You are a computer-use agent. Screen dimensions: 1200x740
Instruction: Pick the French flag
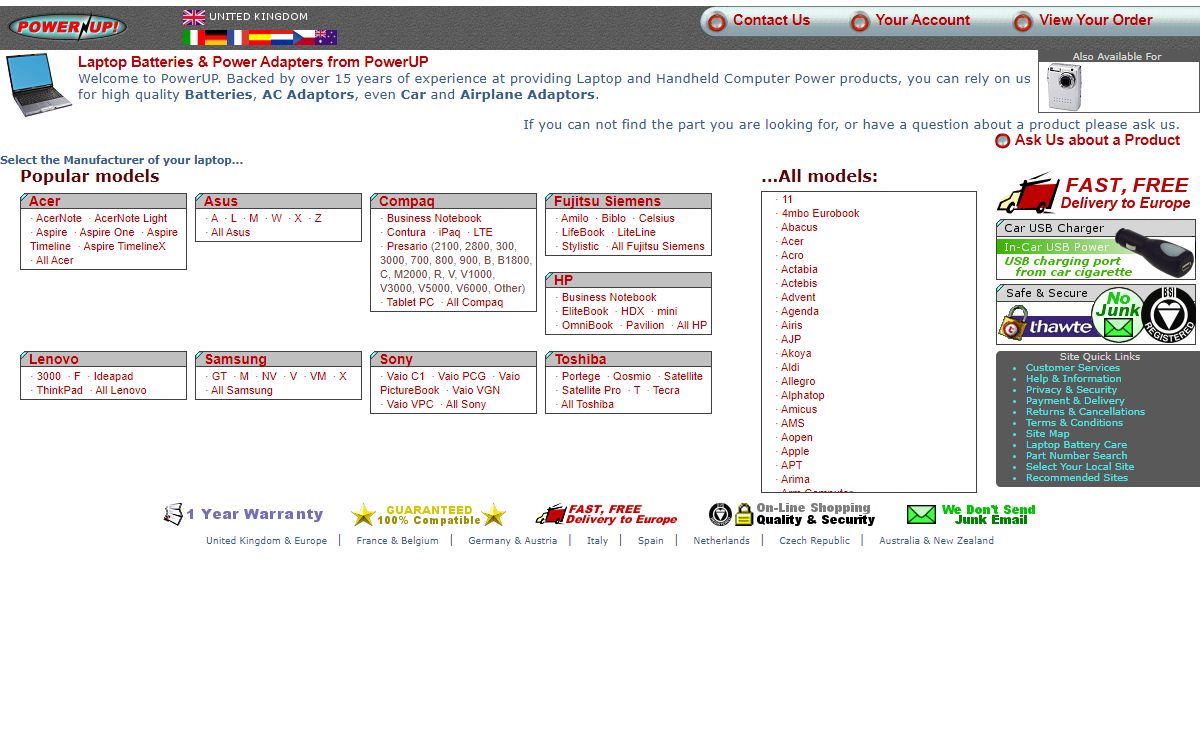(238, 38)
